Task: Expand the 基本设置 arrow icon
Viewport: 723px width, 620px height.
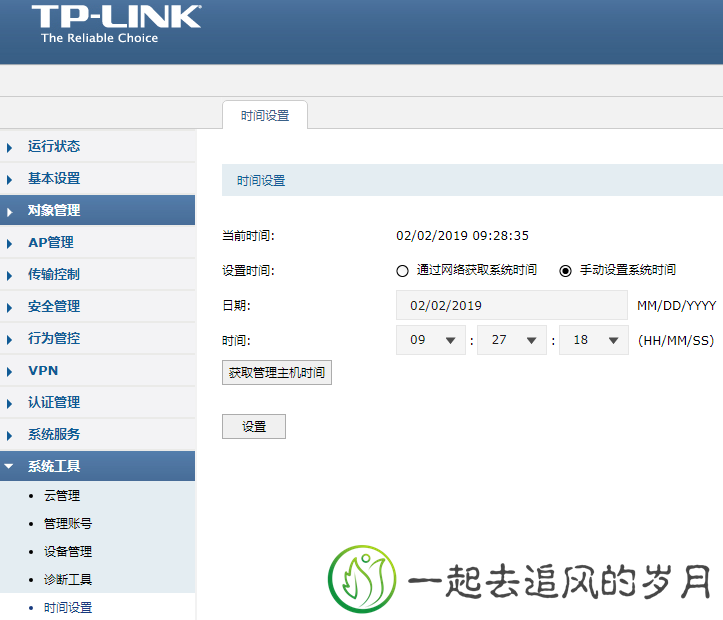Action: point(9,180)
